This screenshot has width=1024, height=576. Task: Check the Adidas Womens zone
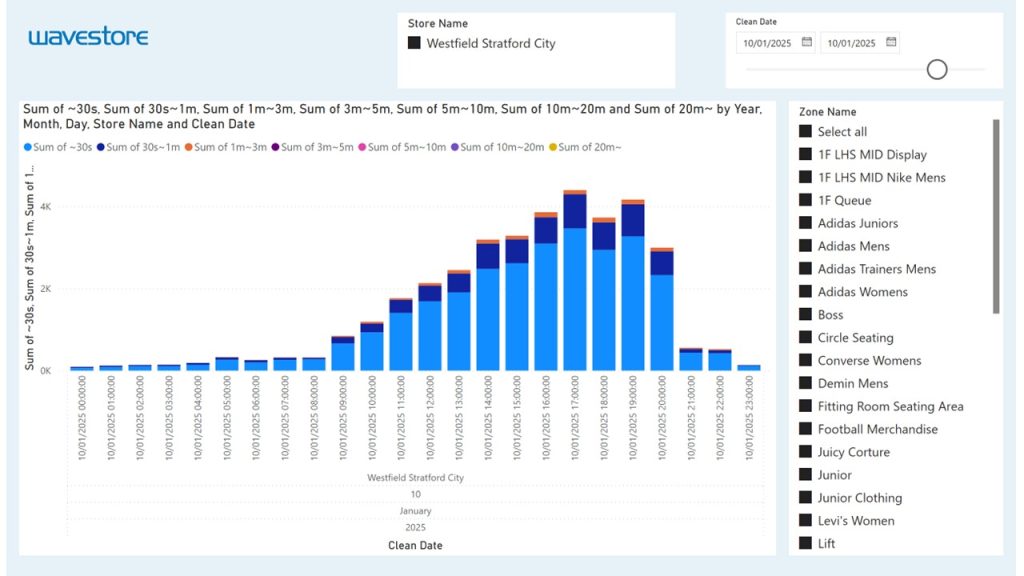click(x=805, y=291)
